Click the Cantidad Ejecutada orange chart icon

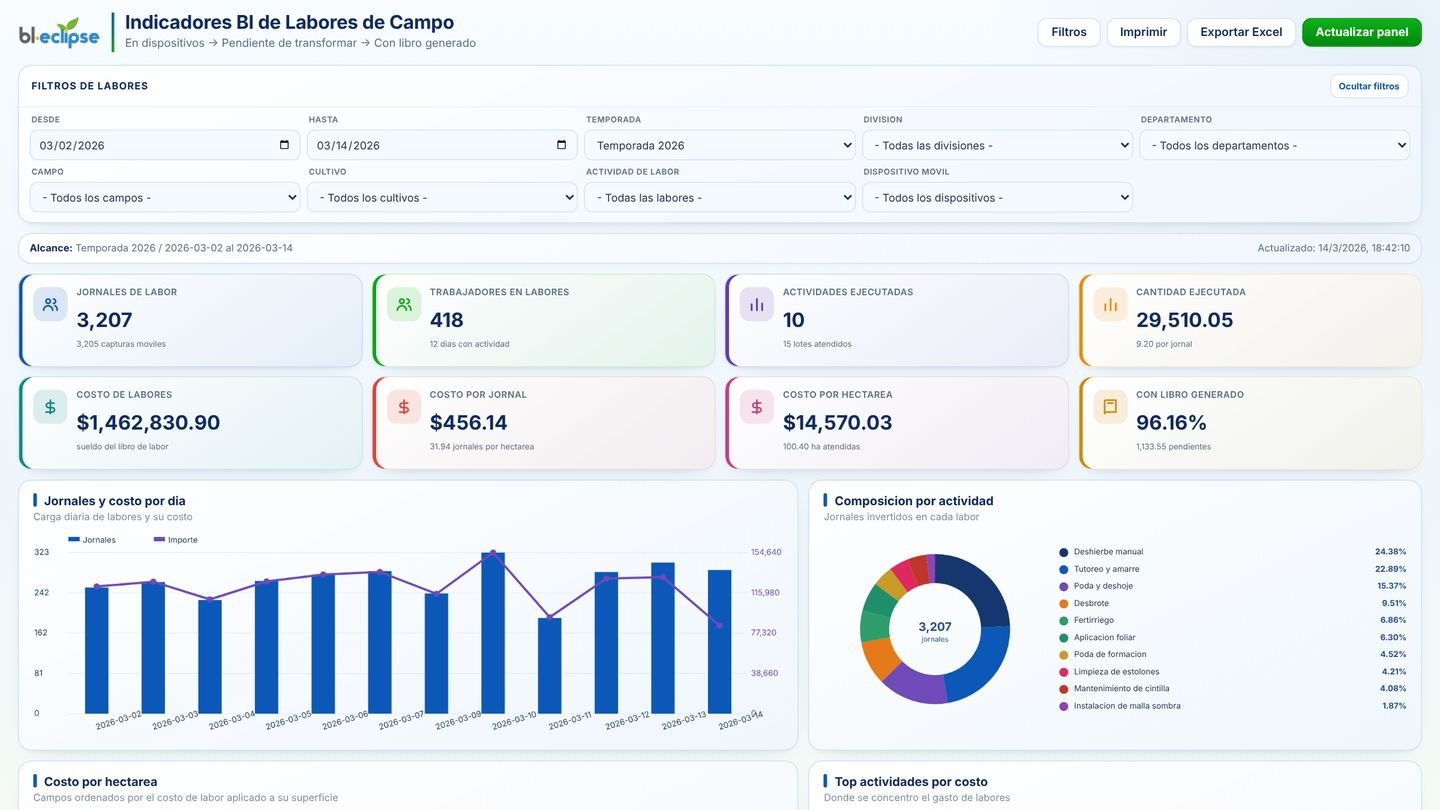pyautogui.click(x=1110, y=304)
